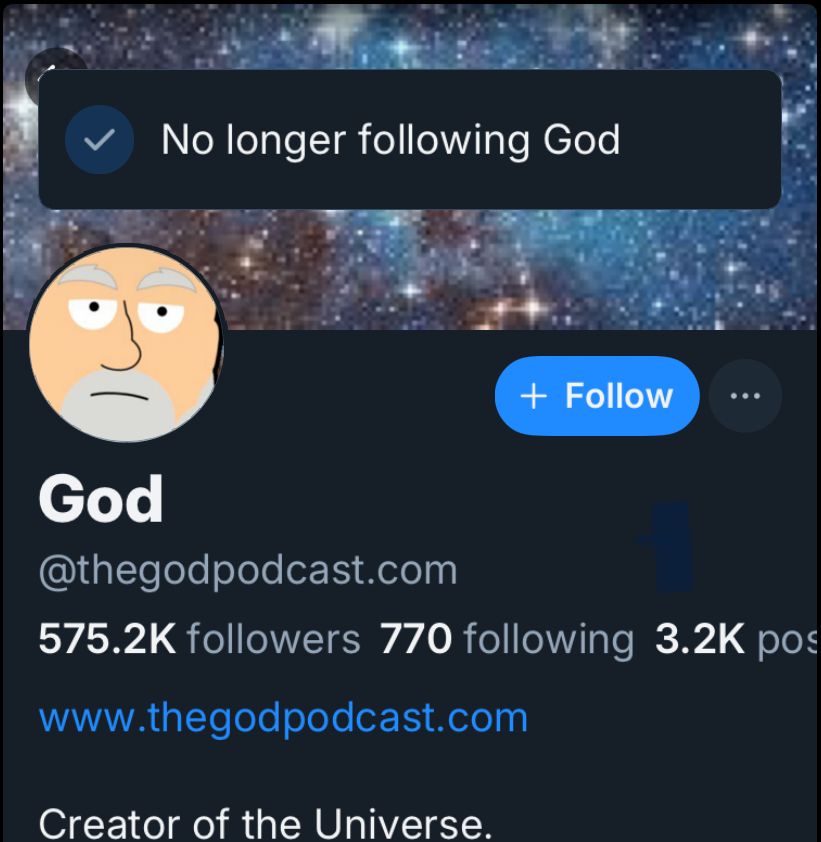
Task: Click the @thegodpodcast.com handle
Action: pyautogui.click(x=248, y=570)
